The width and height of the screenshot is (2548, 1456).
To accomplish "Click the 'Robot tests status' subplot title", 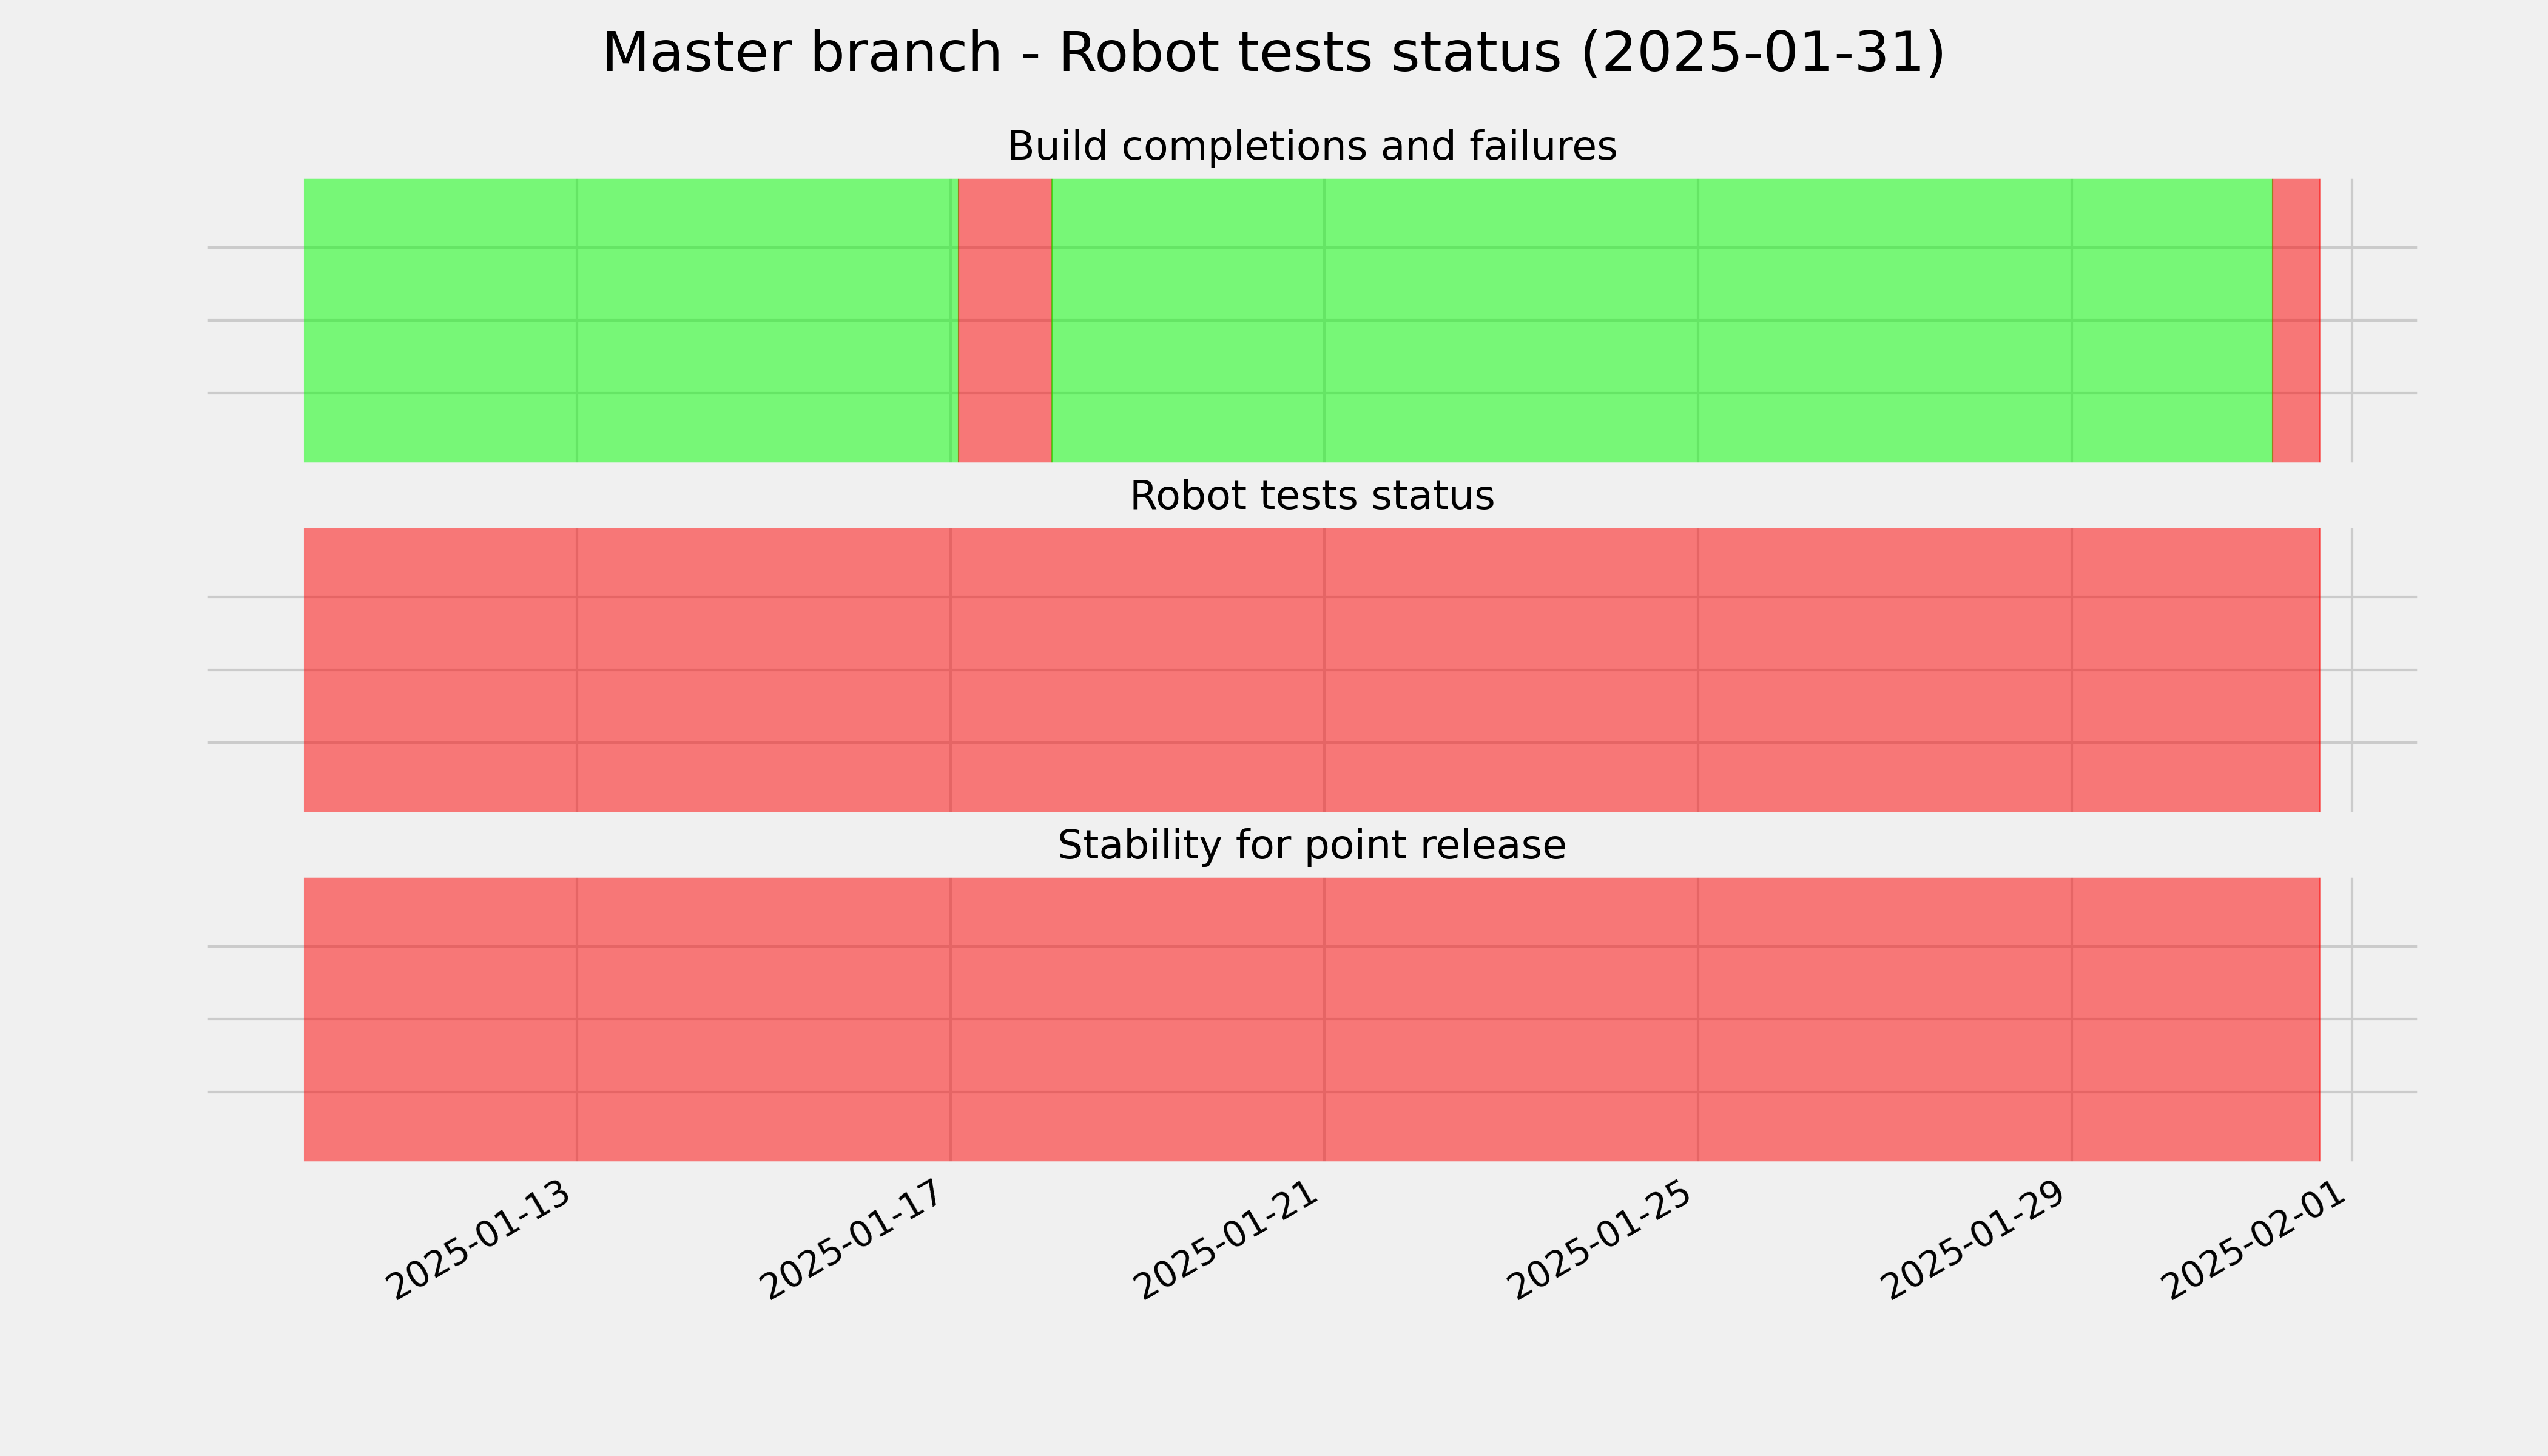I will point(1311,496).
